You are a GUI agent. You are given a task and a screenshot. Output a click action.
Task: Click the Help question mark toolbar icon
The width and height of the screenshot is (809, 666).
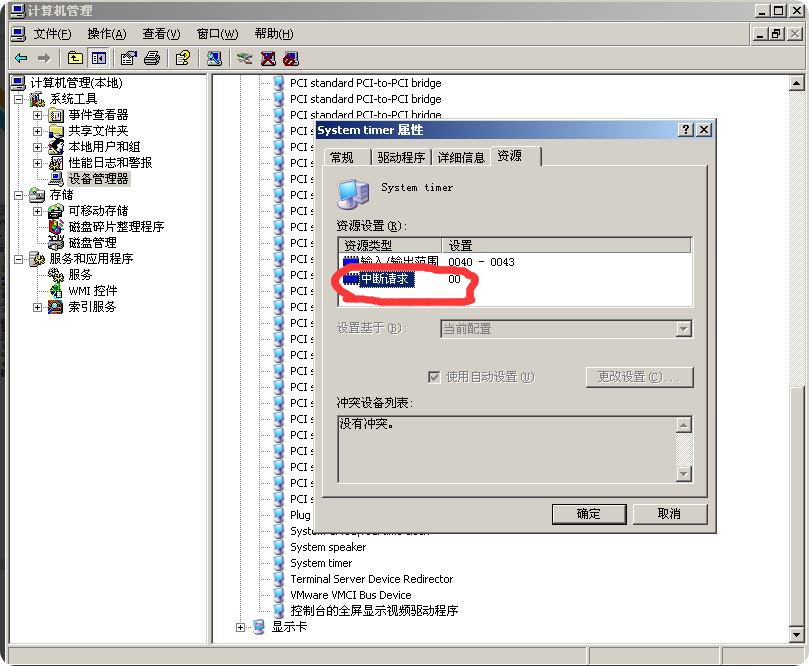pos(183,58)
